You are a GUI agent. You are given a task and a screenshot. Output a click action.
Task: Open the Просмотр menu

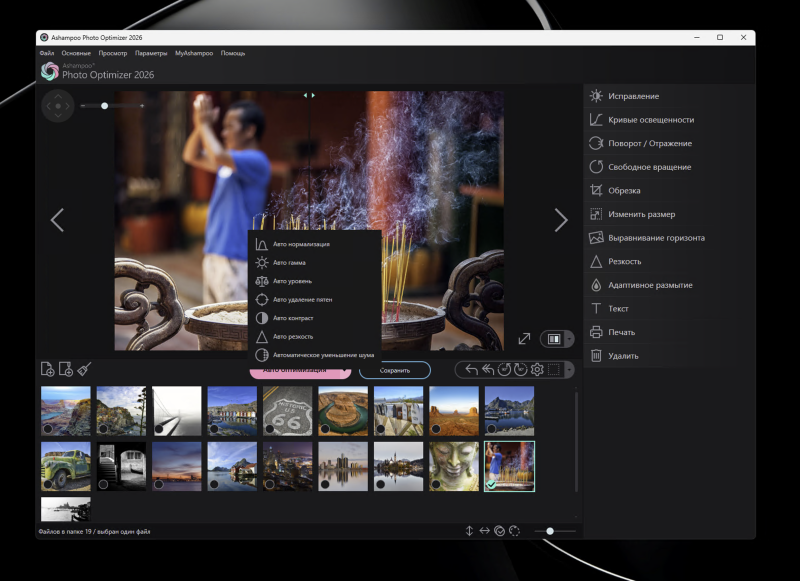(x=113, y=53)
